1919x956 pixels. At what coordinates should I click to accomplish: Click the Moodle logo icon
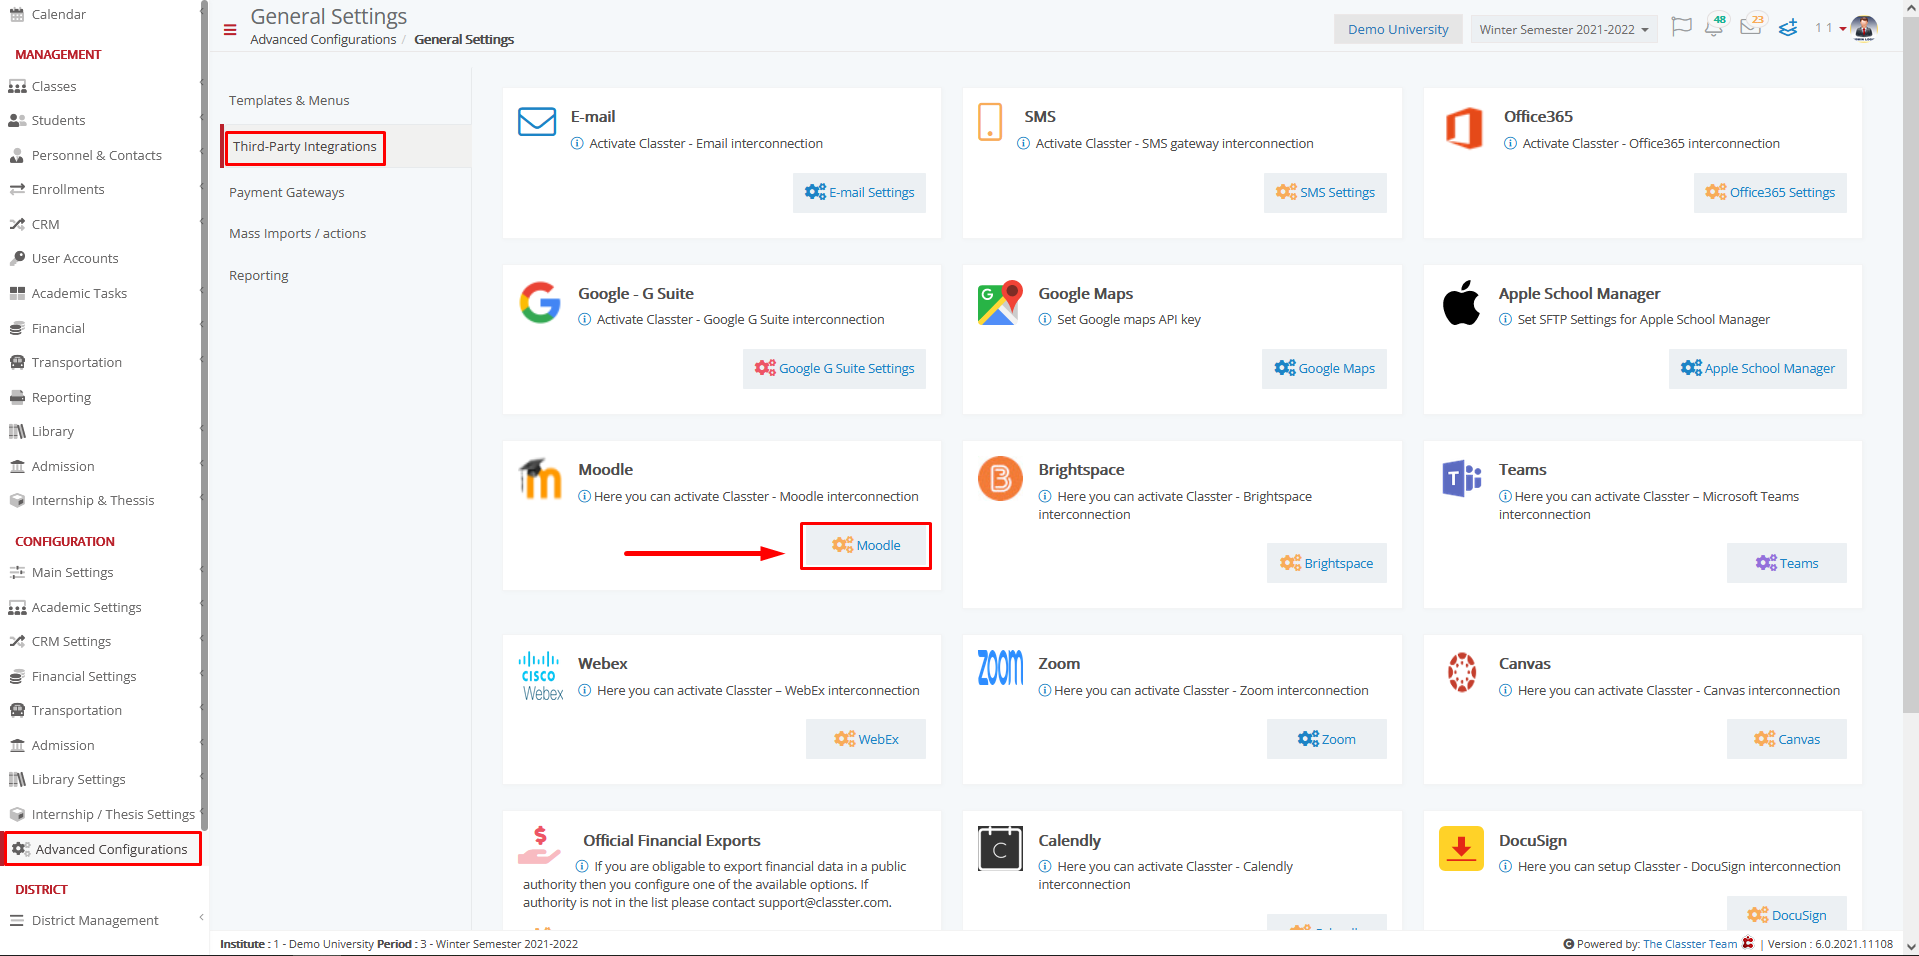pyautogui.click(x=540, y=479)
